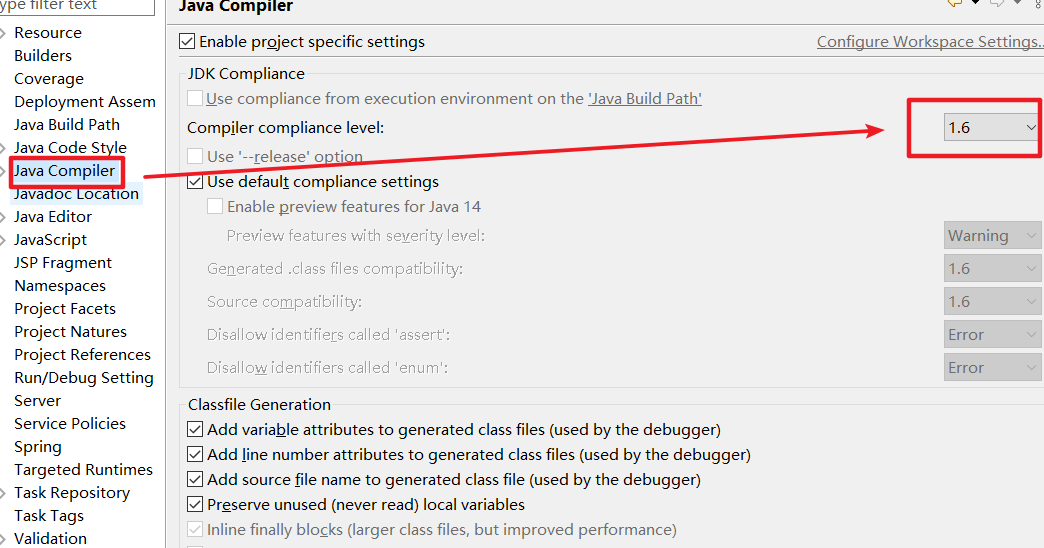Viewport: 1044px width, 548px height.
Task: Select Run/Debug Settings in the tree
Action: [x=84, y=378]
